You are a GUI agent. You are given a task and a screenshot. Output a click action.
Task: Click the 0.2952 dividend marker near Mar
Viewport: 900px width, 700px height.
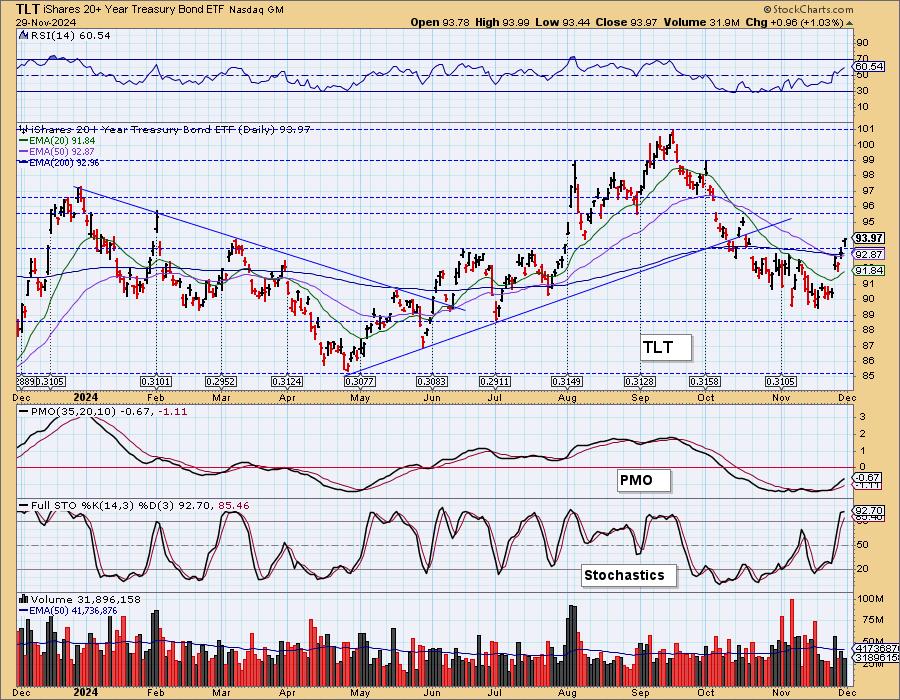221,382
